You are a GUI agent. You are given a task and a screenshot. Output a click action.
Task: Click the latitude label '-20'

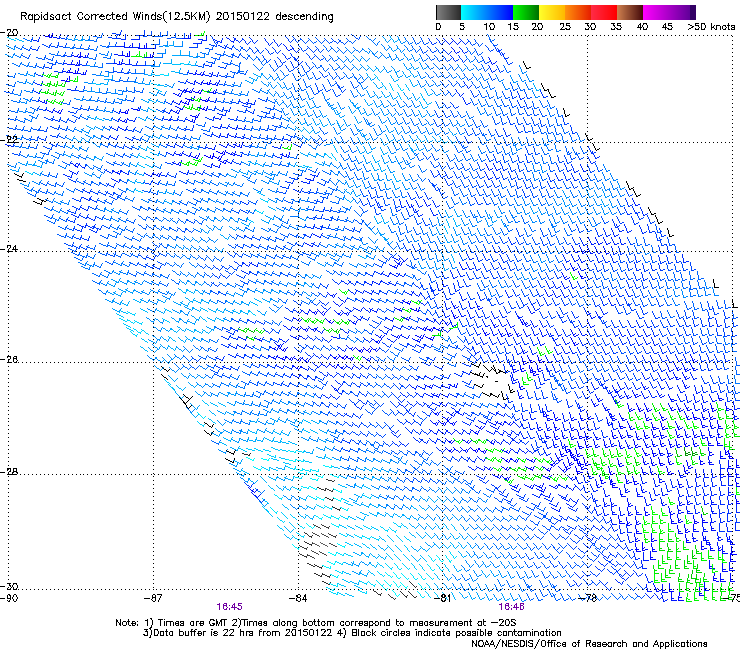pos(9,33)
